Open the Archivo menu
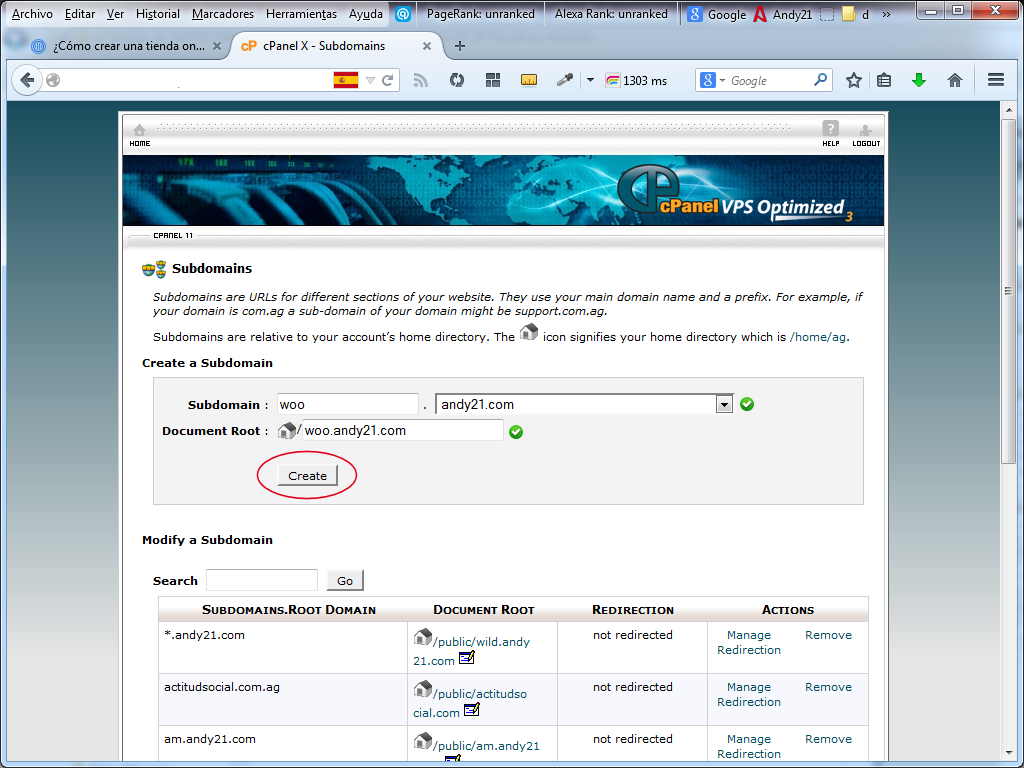This screenshot has width=1024, height=768. point(32,14)
